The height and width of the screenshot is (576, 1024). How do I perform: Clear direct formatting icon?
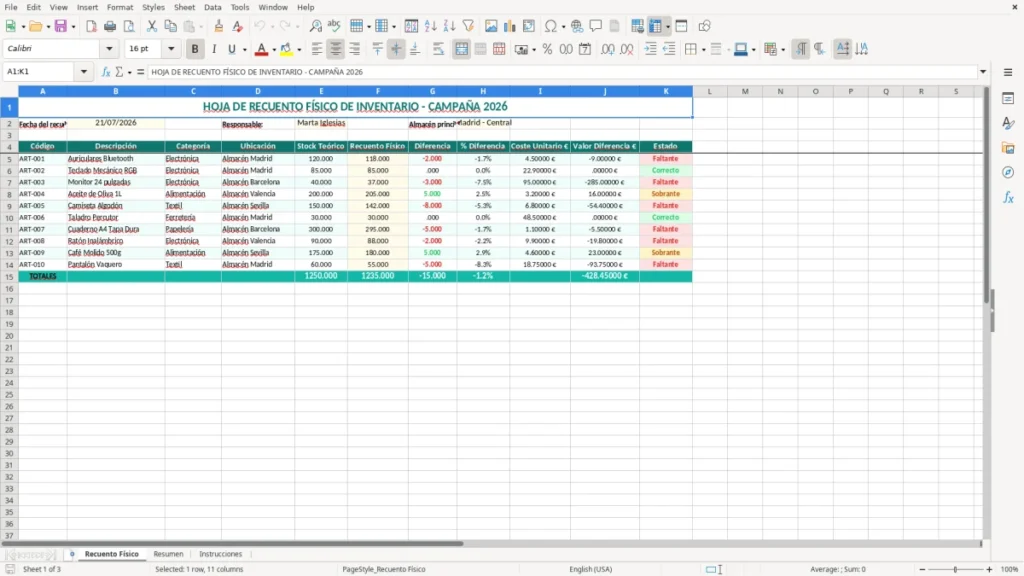[x=237, y=26]
